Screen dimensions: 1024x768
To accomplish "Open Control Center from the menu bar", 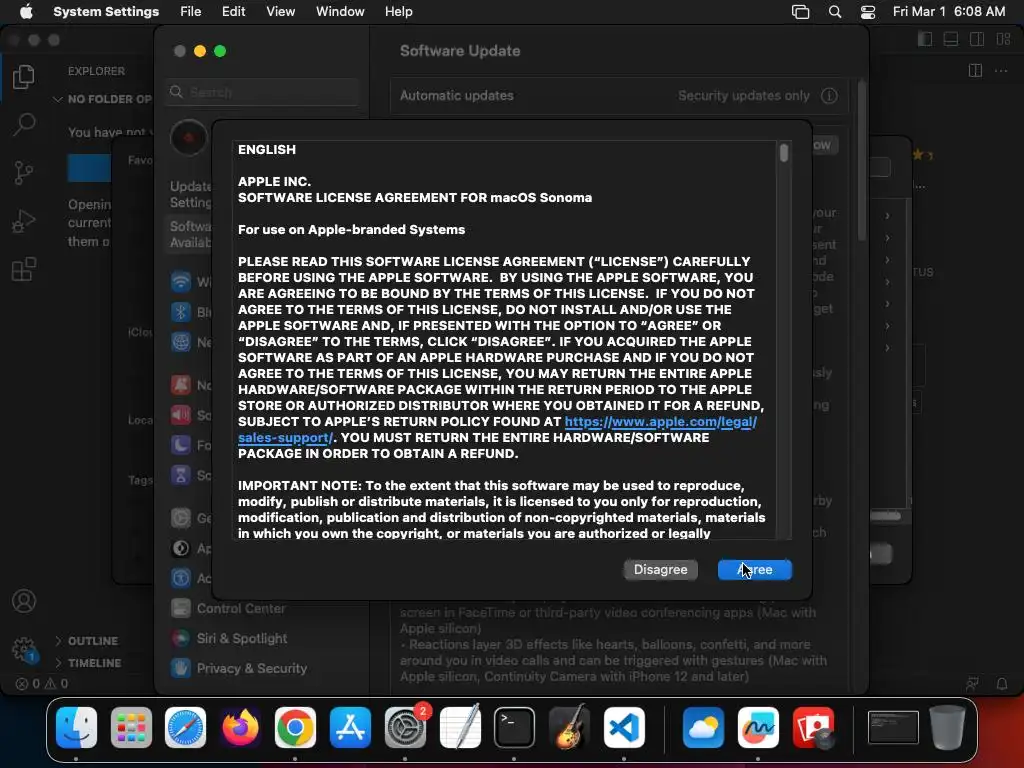I will coord(867,12).
